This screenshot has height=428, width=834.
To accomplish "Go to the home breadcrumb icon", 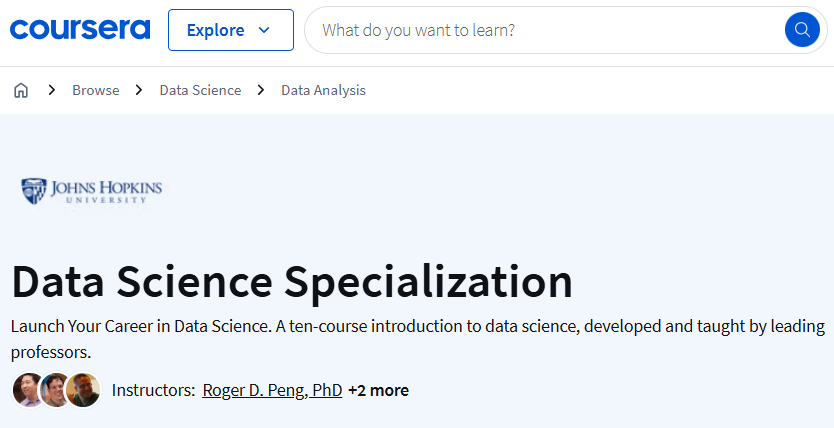I will click(21, 90).
